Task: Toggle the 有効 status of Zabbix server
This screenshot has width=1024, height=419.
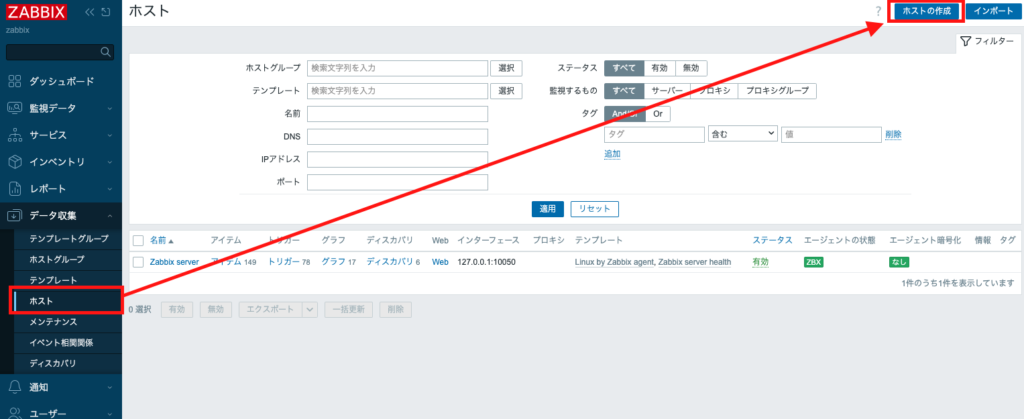Action: coord(761,262)
